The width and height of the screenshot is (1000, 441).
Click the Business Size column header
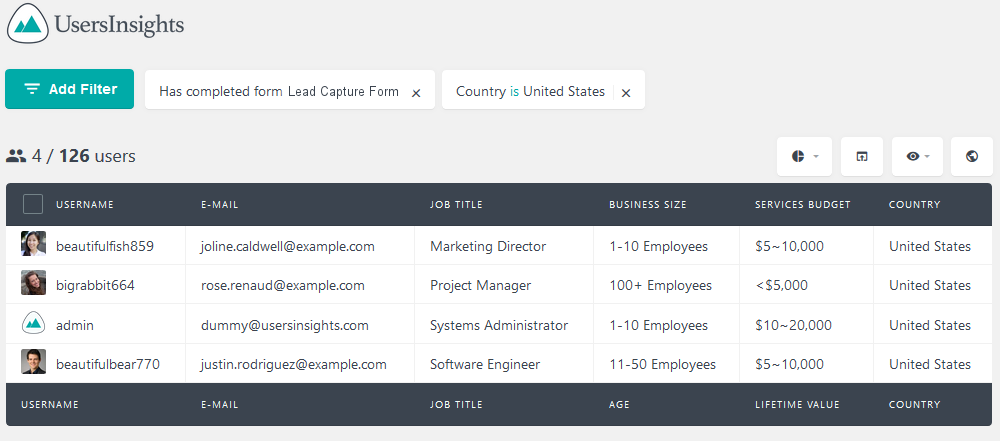(647, 205)
